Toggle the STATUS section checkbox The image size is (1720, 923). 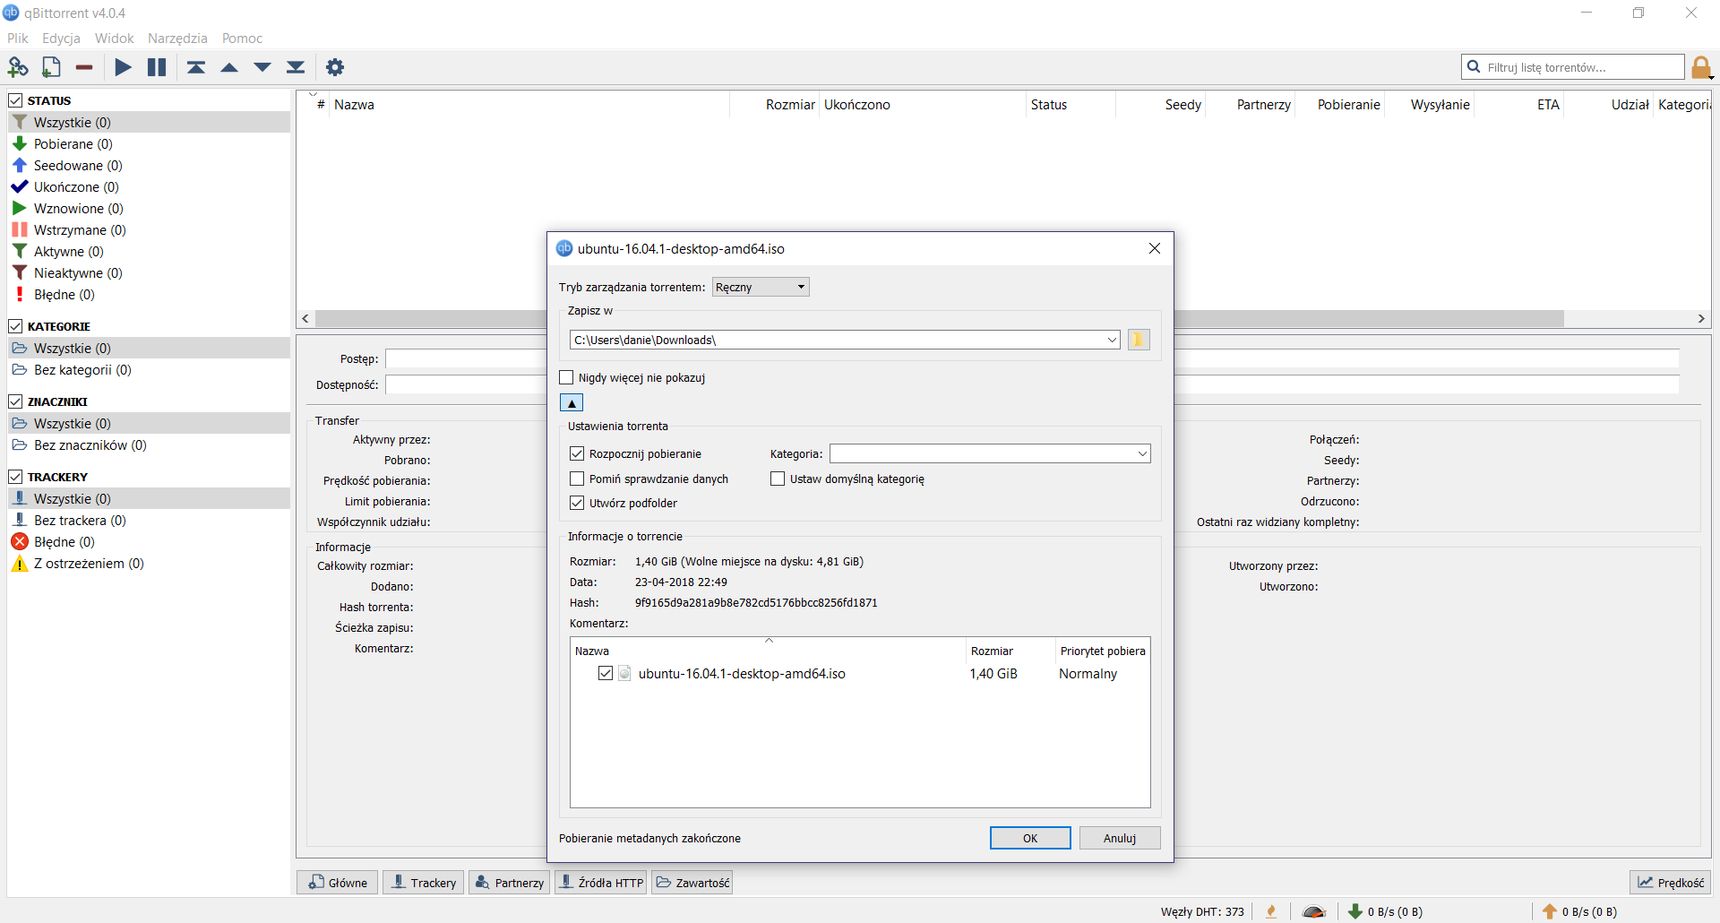pos(15,100)
